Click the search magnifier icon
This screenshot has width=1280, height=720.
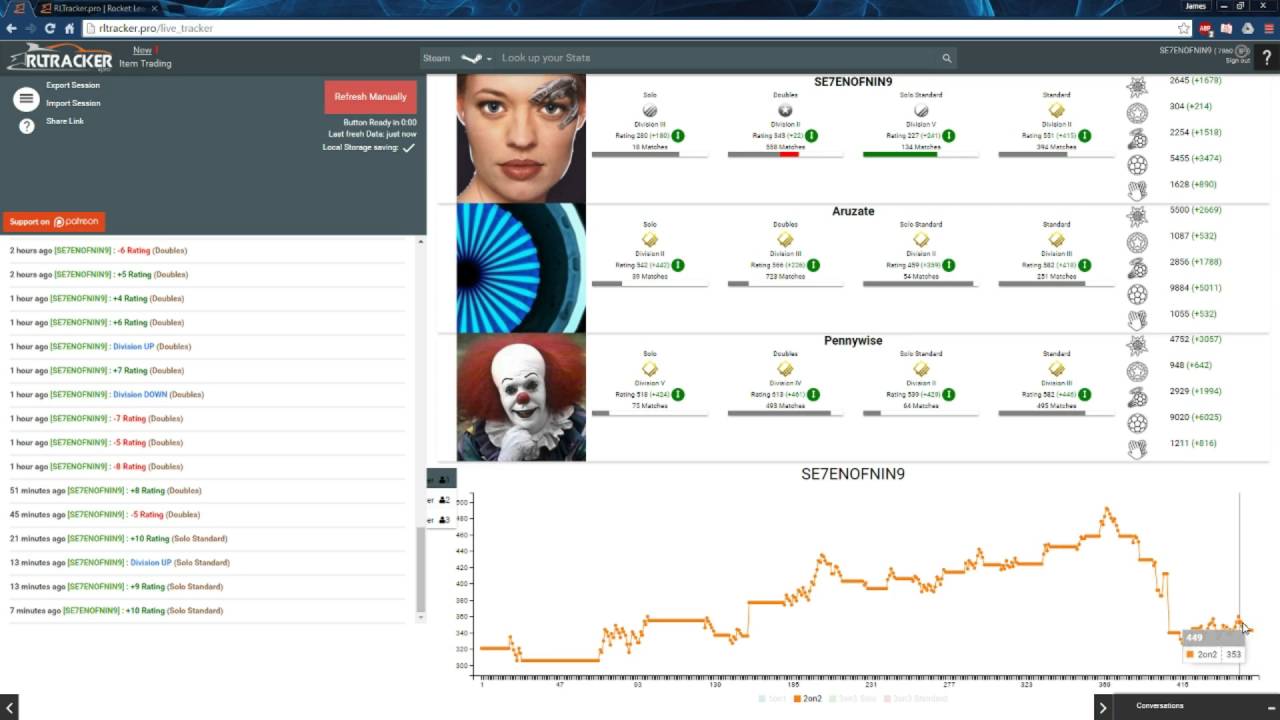click(x=946, y=58)
